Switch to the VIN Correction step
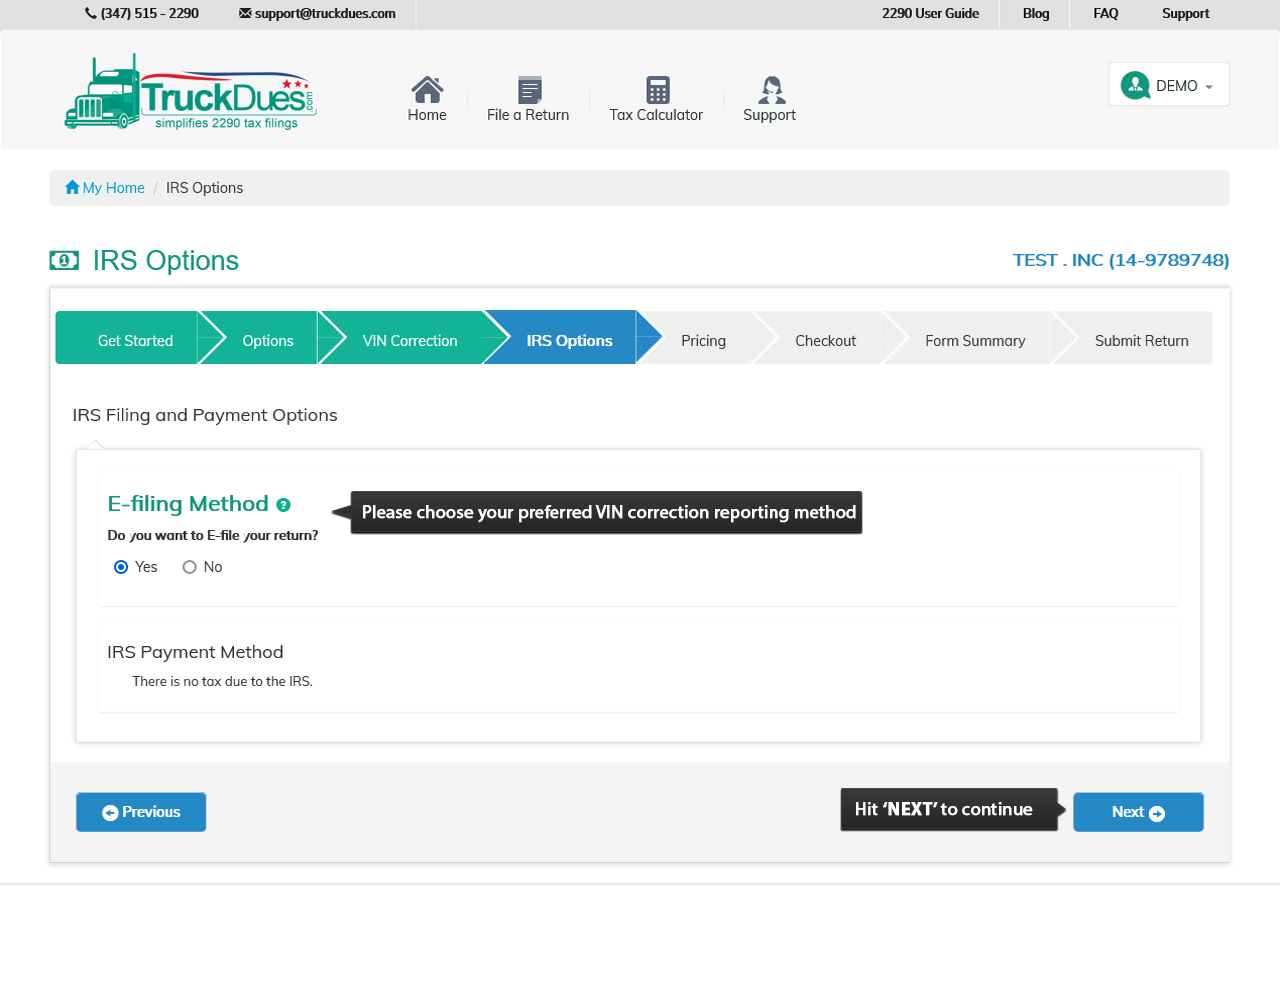The width and height of the screenshot is (1280, 990). (410, 341)
